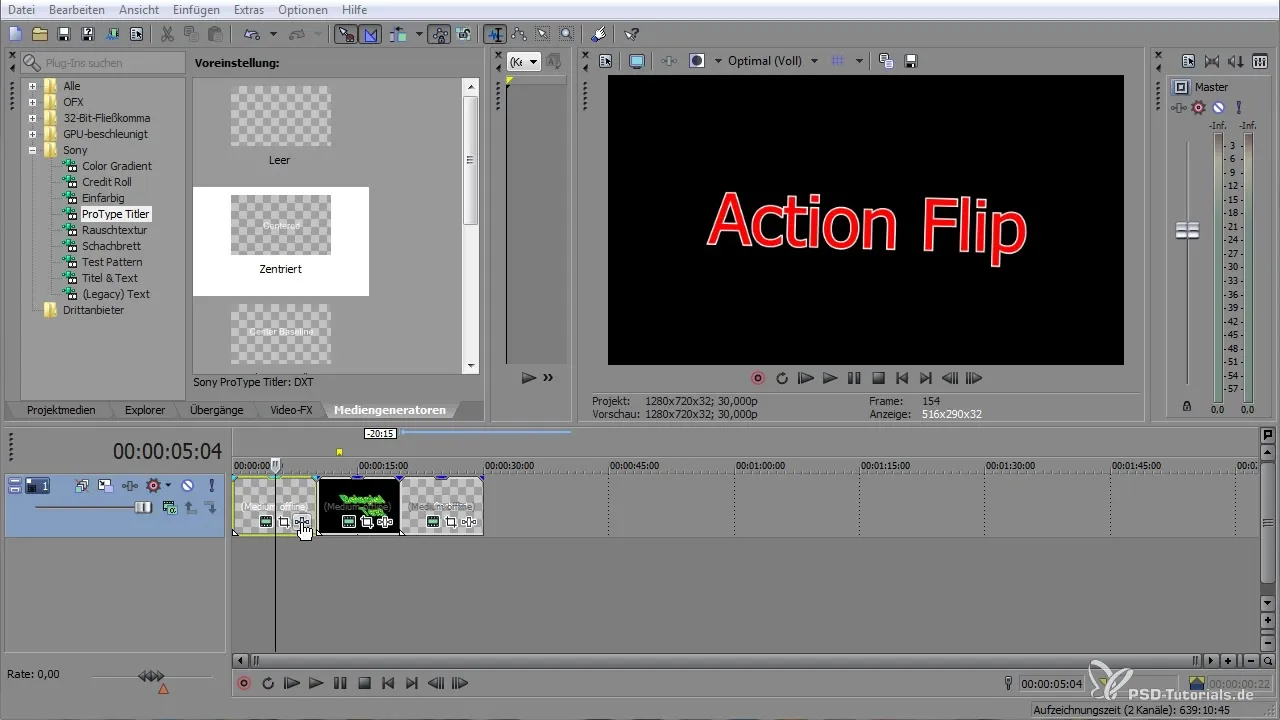This screenshot has height=720, width=1280.
Task: Click compositing mode icon in track header
Action: click(x=169, y=508)
